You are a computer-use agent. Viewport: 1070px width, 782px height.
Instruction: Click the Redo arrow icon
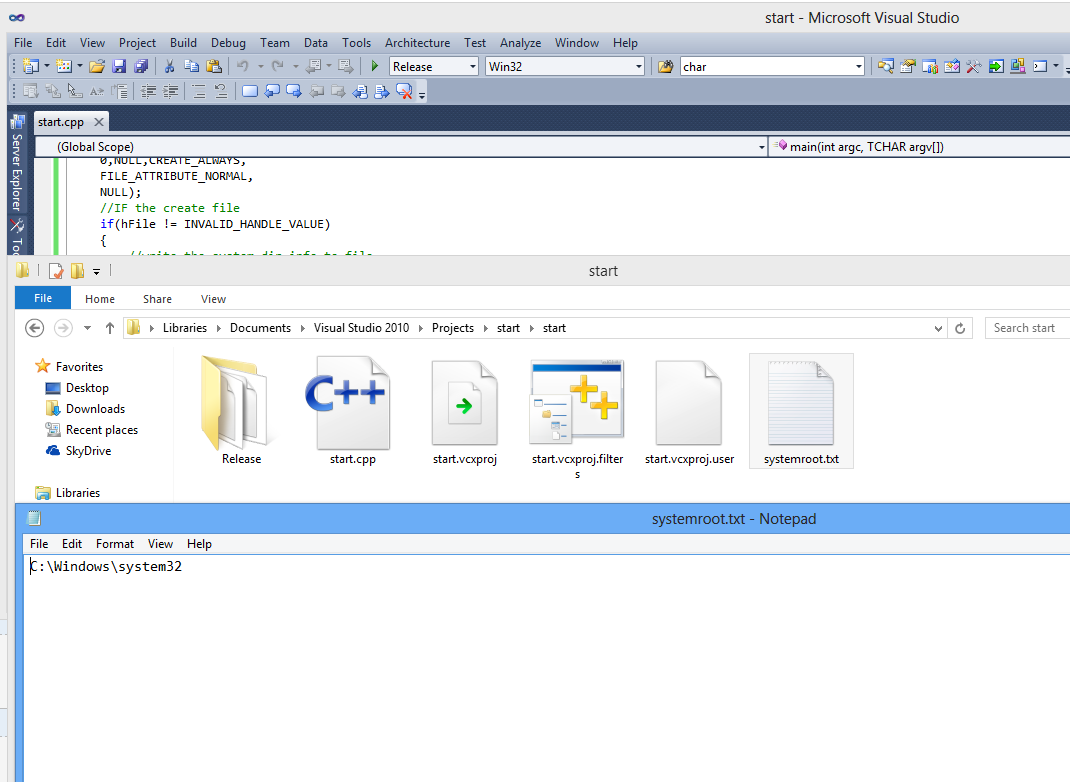(277, 66)
